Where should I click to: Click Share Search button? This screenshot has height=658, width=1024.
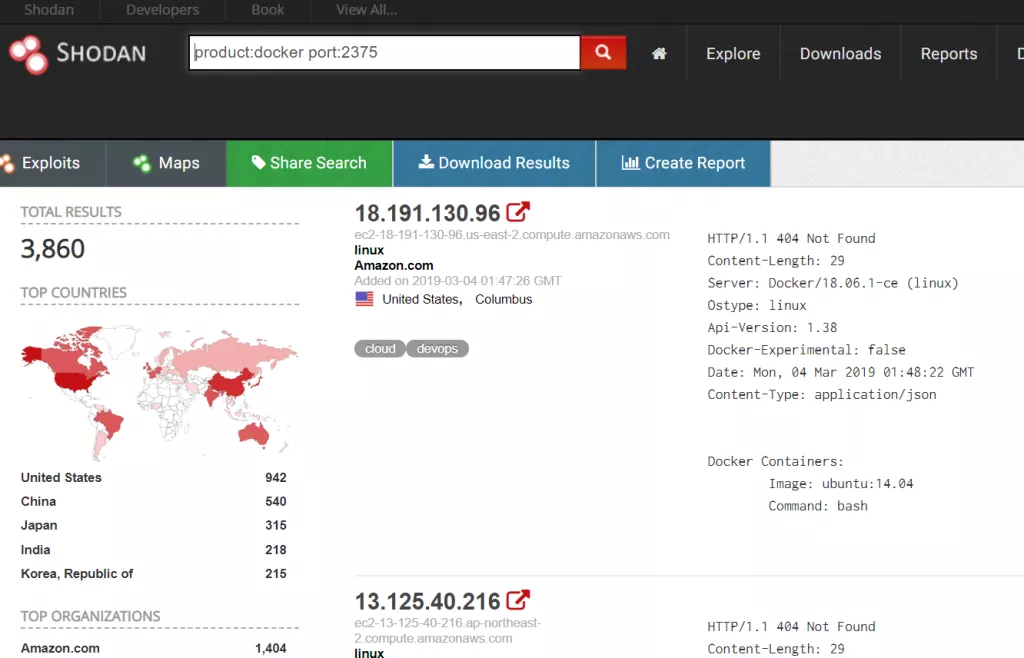click(x=310, y=163)
